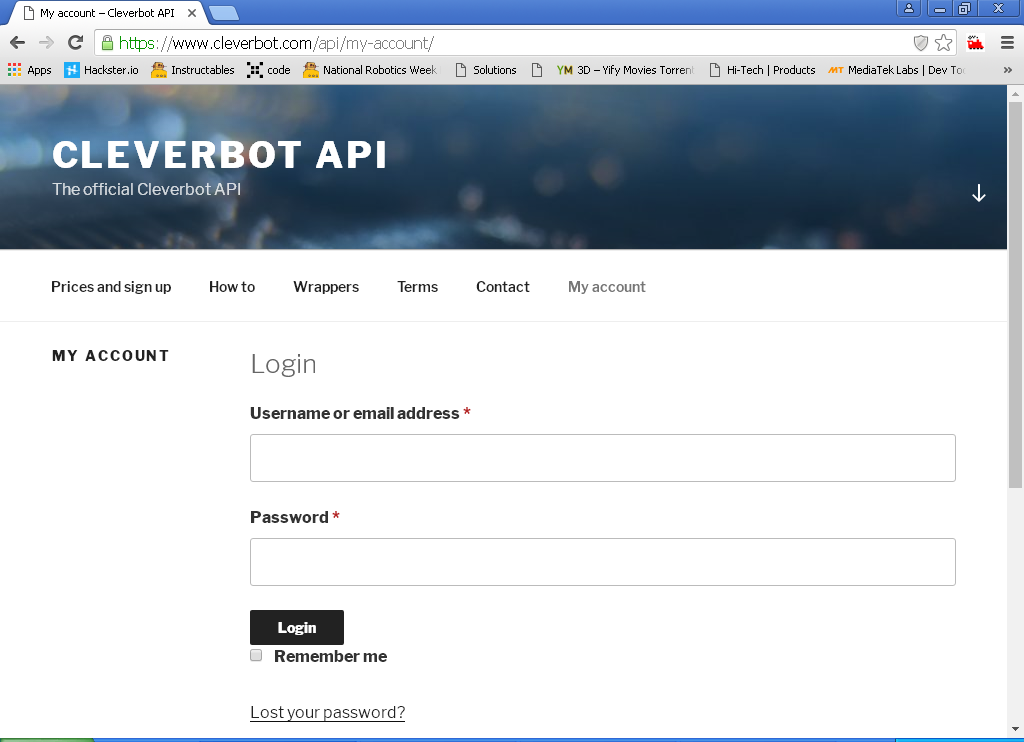Close the My account tab
The height and width of the screenshot is (742, 1024).
pyautogui.click(x=192, y=13)
